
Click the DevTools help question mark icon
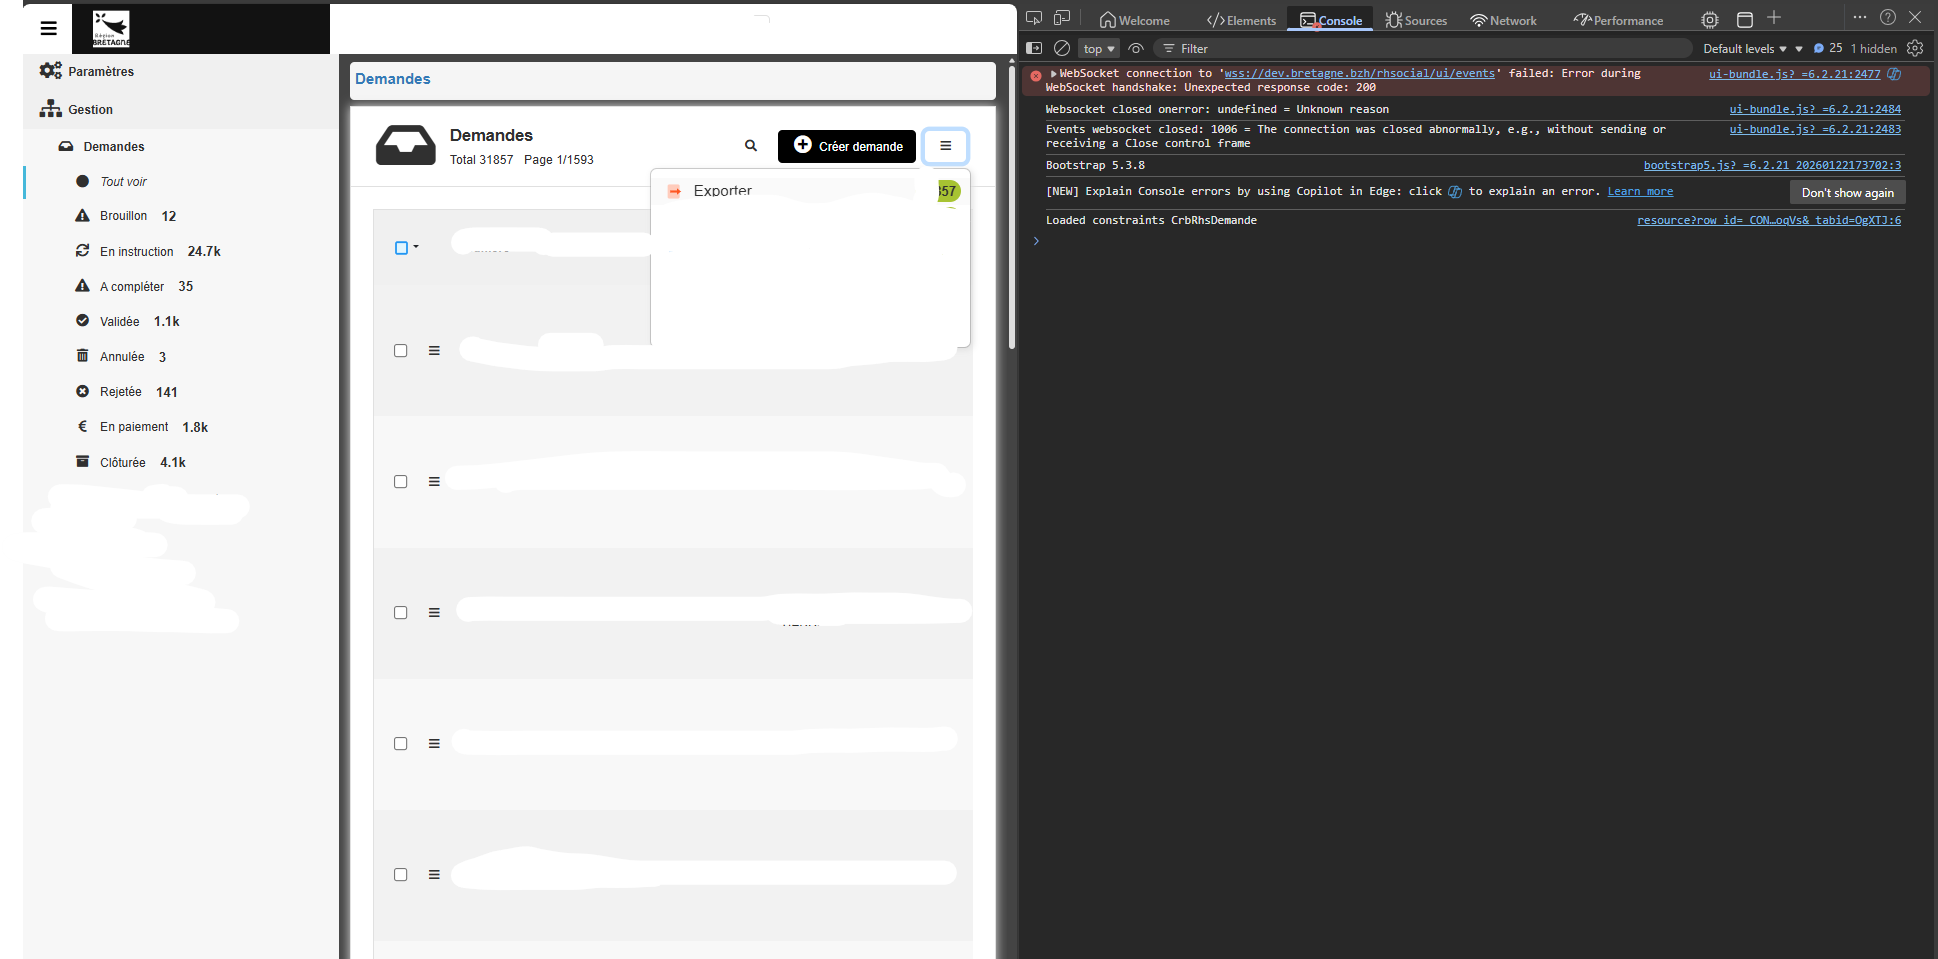coord(1887,18)
